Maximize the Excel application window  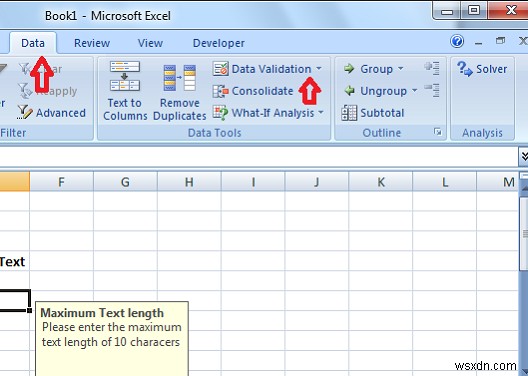click(474, 10)
